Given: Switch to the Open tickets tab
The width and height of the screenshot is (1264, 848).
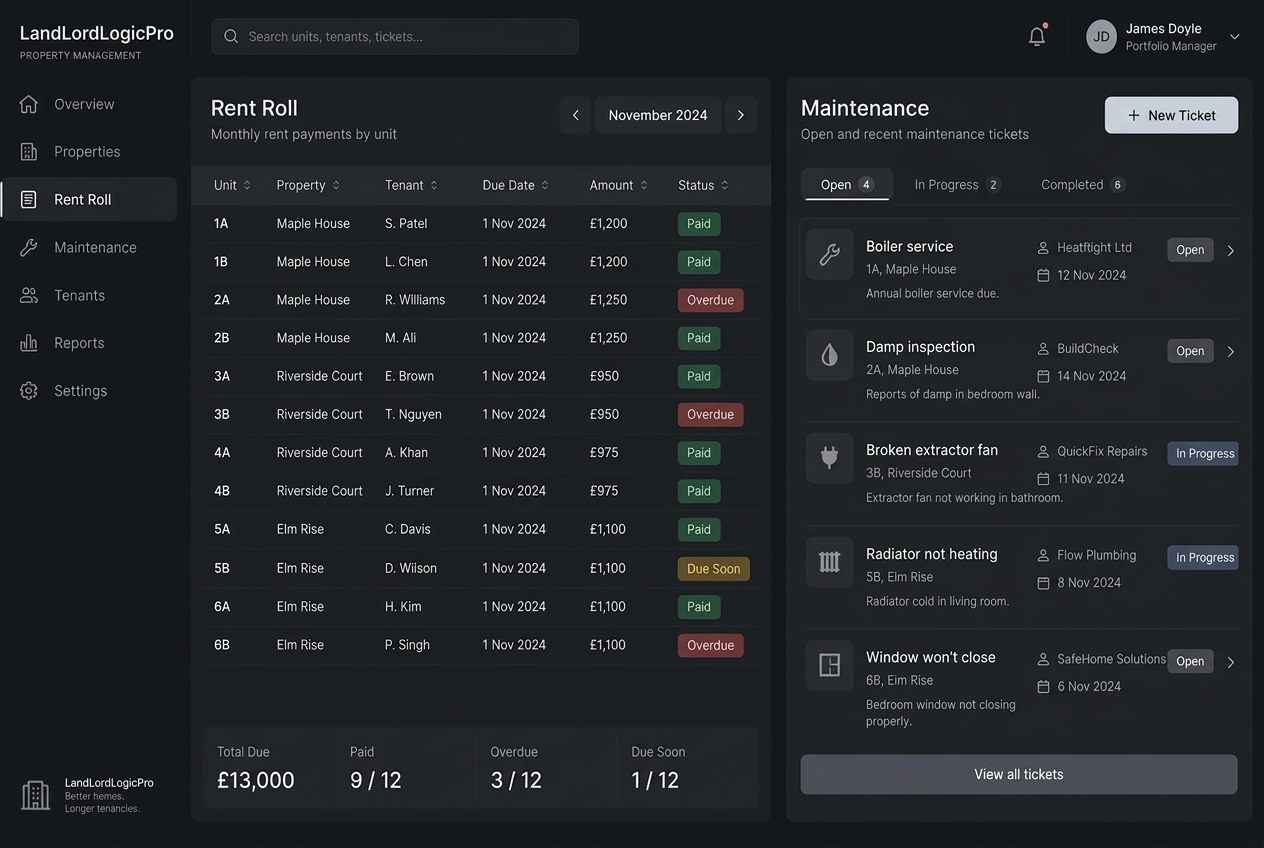Looking at the screenshot, I should [x=847, y=185].
